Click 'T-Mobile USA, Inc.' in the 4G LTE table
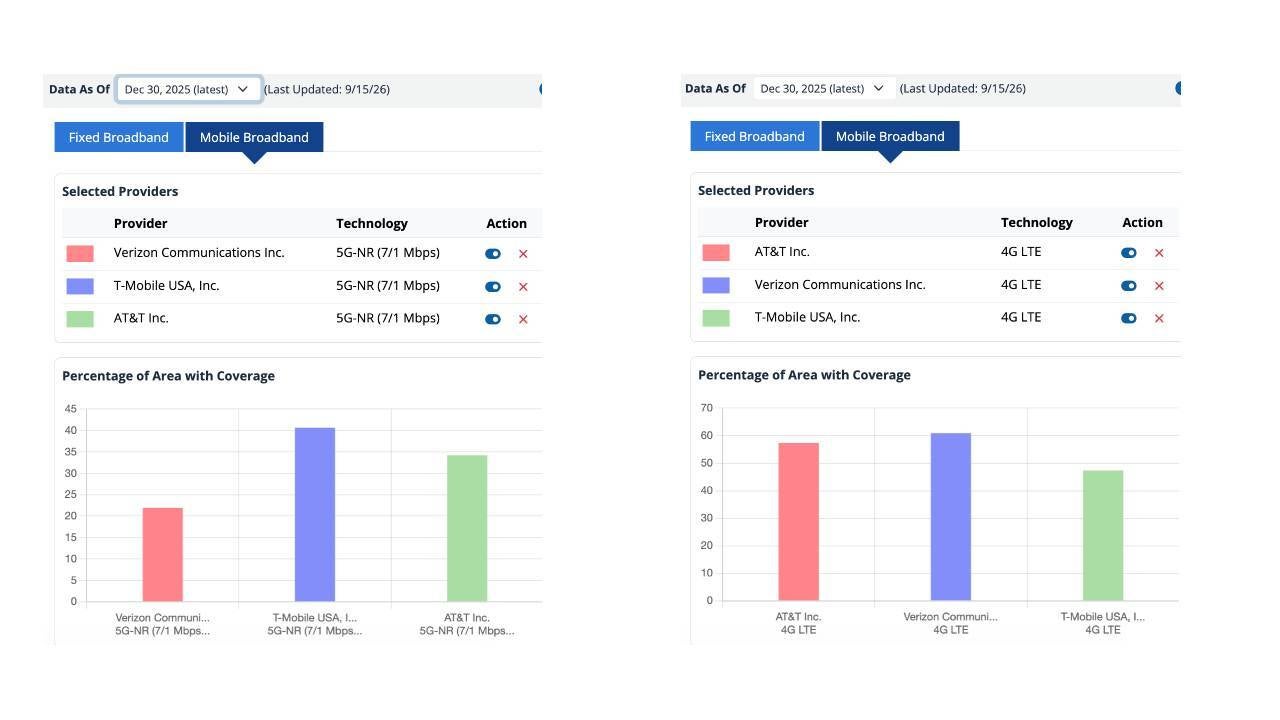Viewport: 1280px width, 720px height. point(808,318)
